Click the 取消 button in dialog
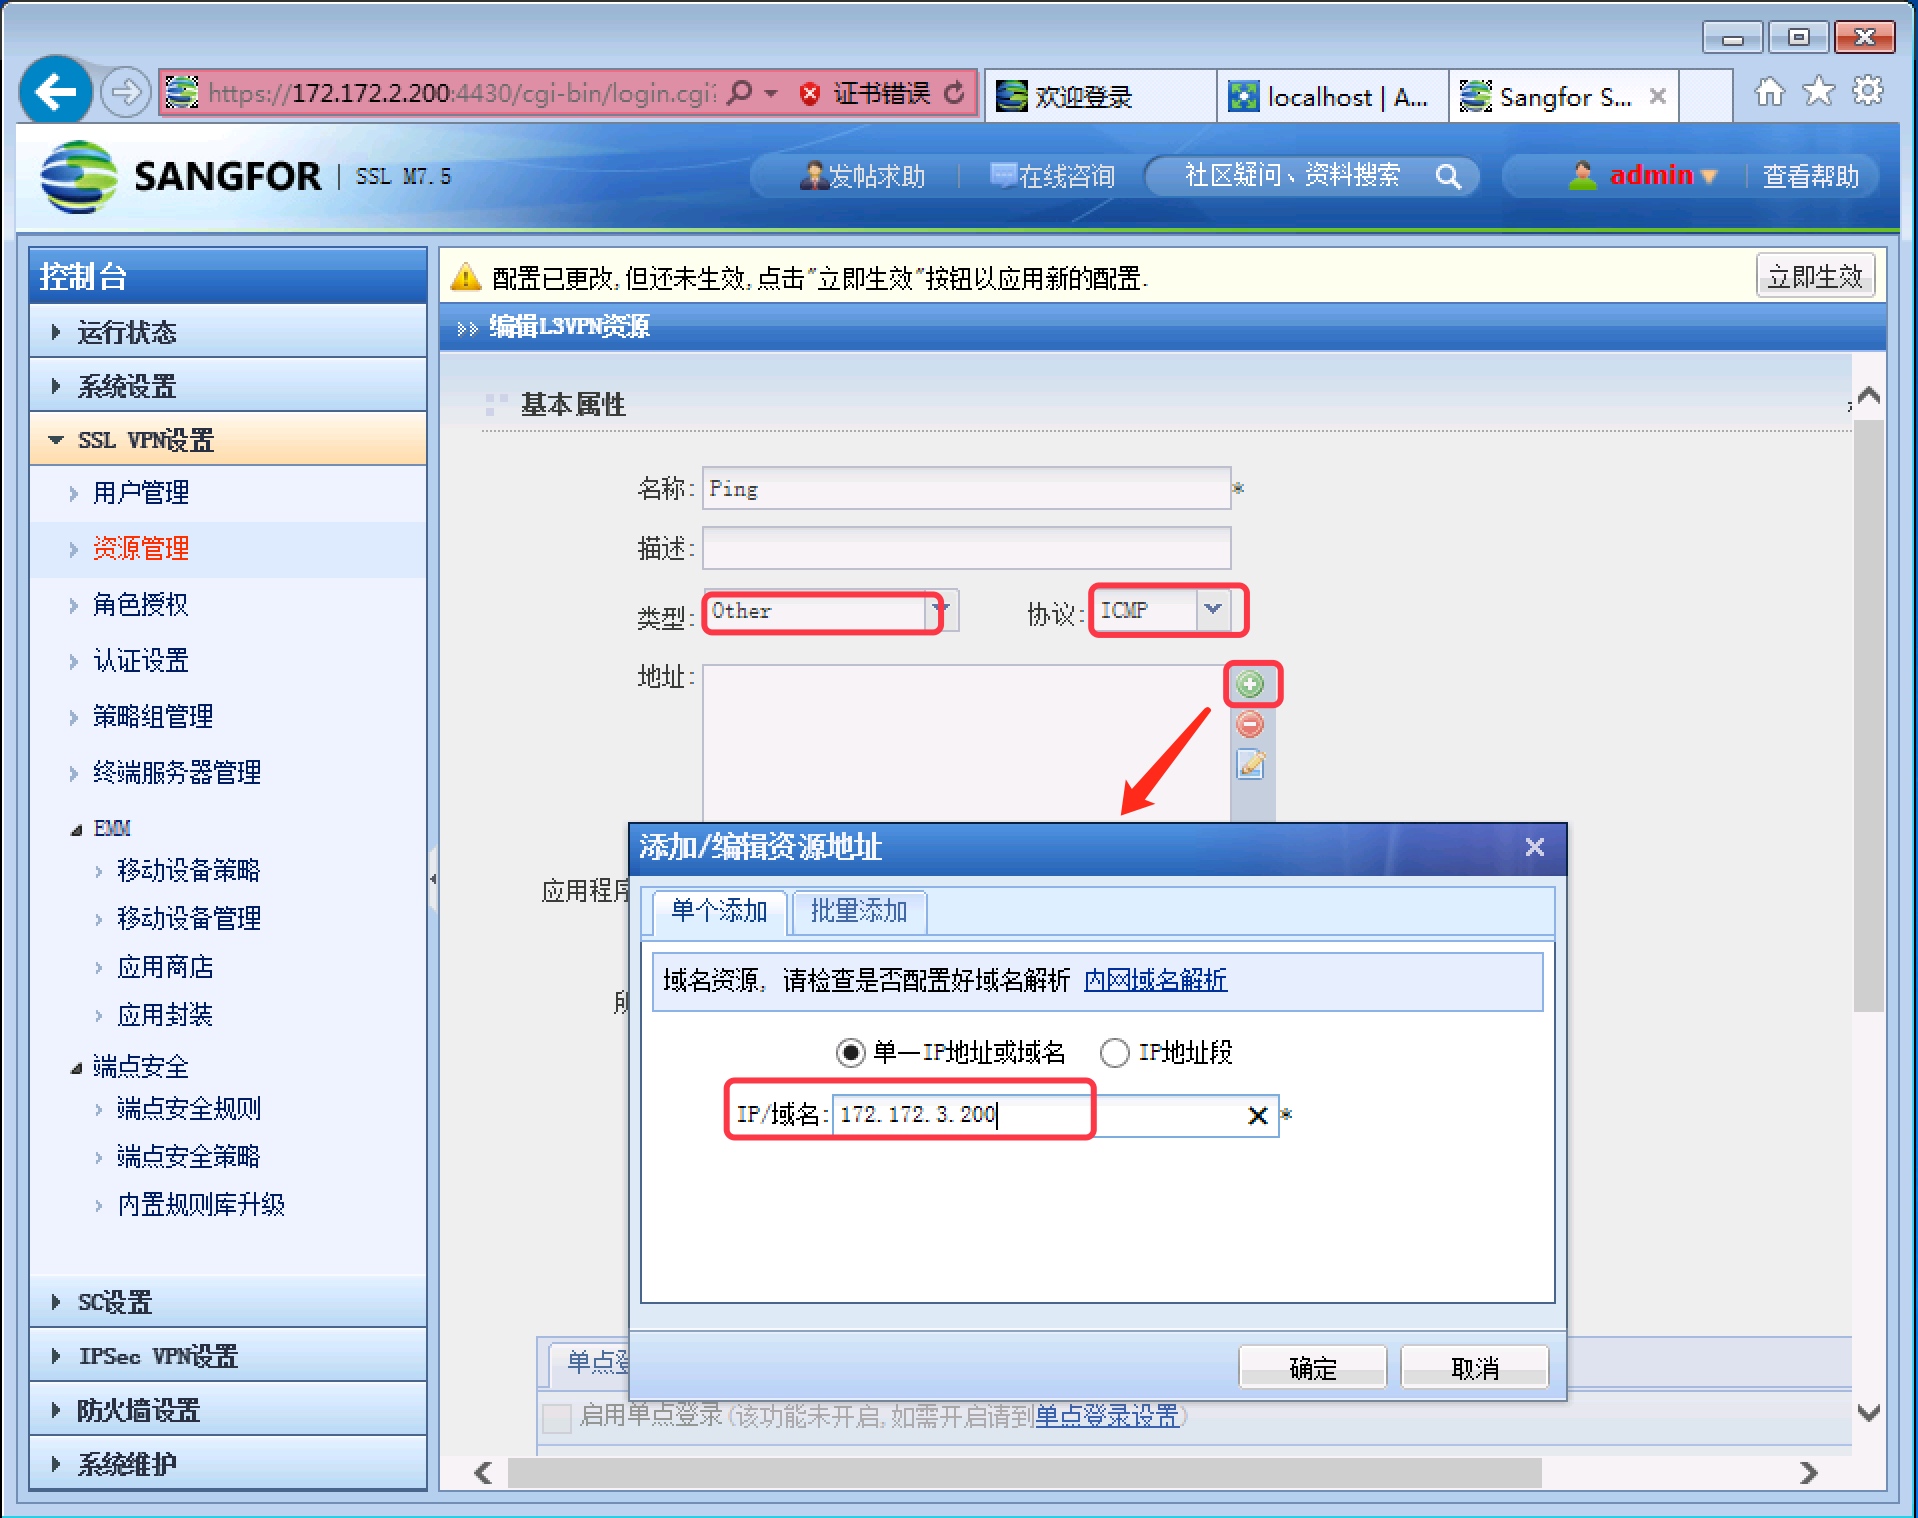 click(x=1474, y=1367)
